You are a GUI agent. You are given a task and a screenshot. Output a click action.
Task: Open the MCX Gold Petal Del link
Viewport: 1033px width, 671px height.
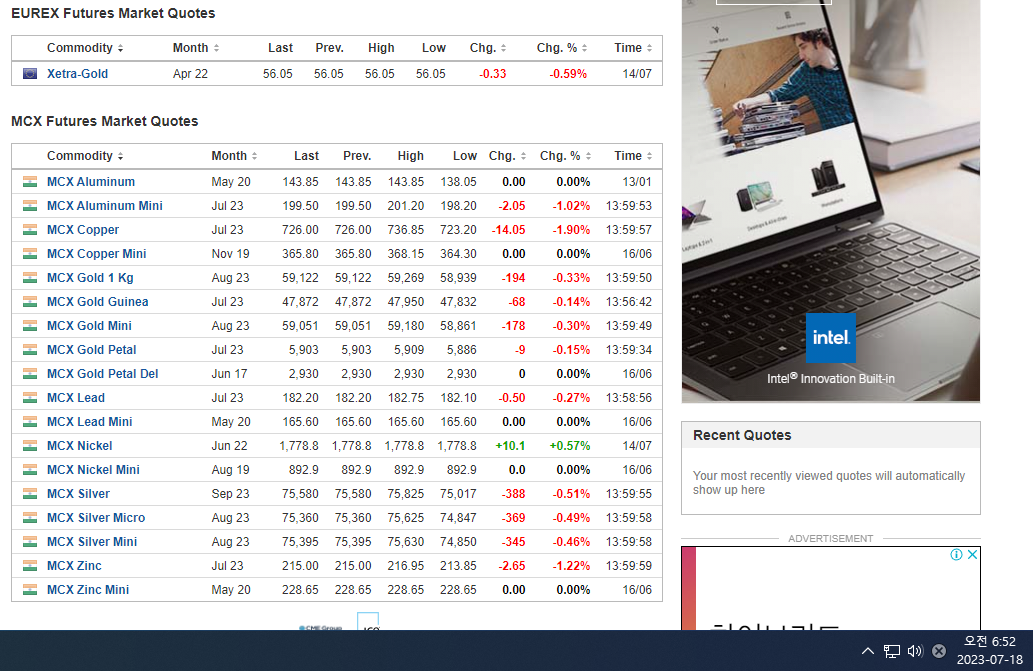click(103, 374)
